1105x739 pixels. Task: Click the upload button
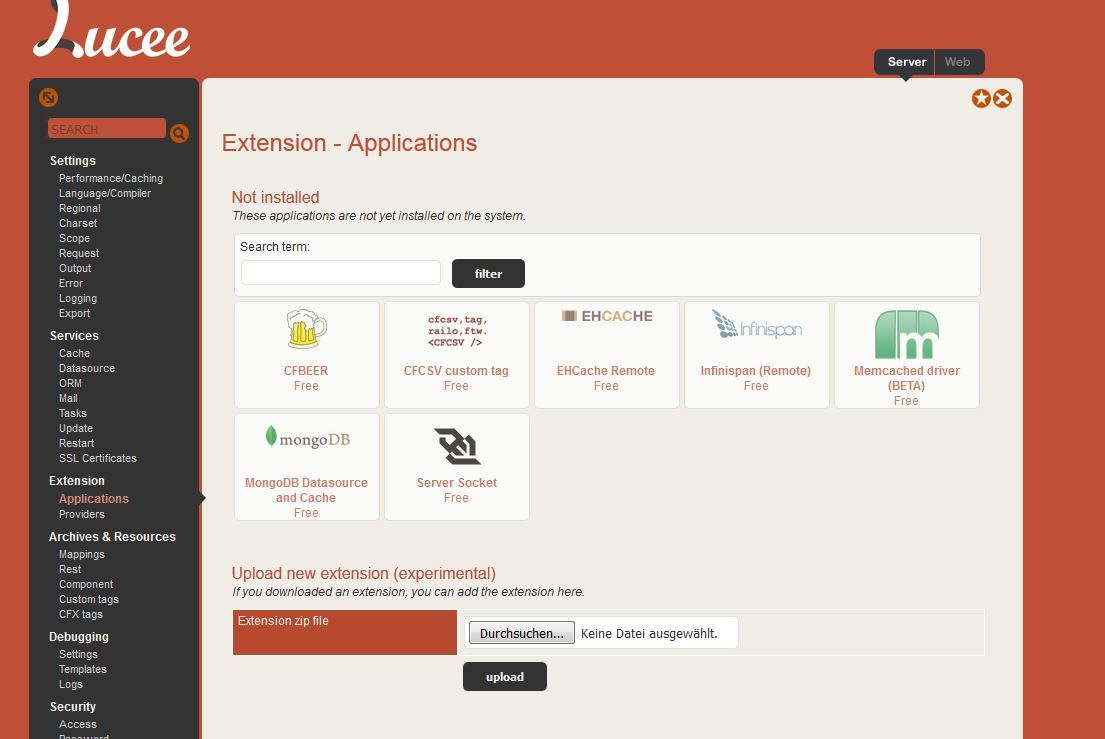pyautogui.click(x=505, y=676)
